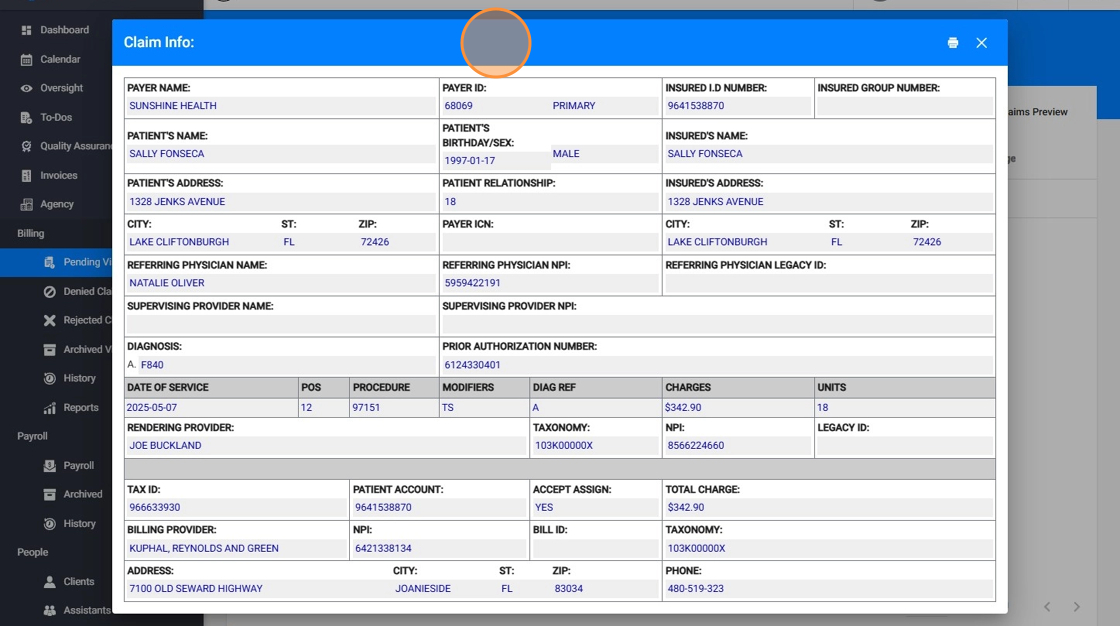Click the Tax ID 966633930 value
Image resolution: width=1120 pixels, height=626 pixels.
pos(154,507)
